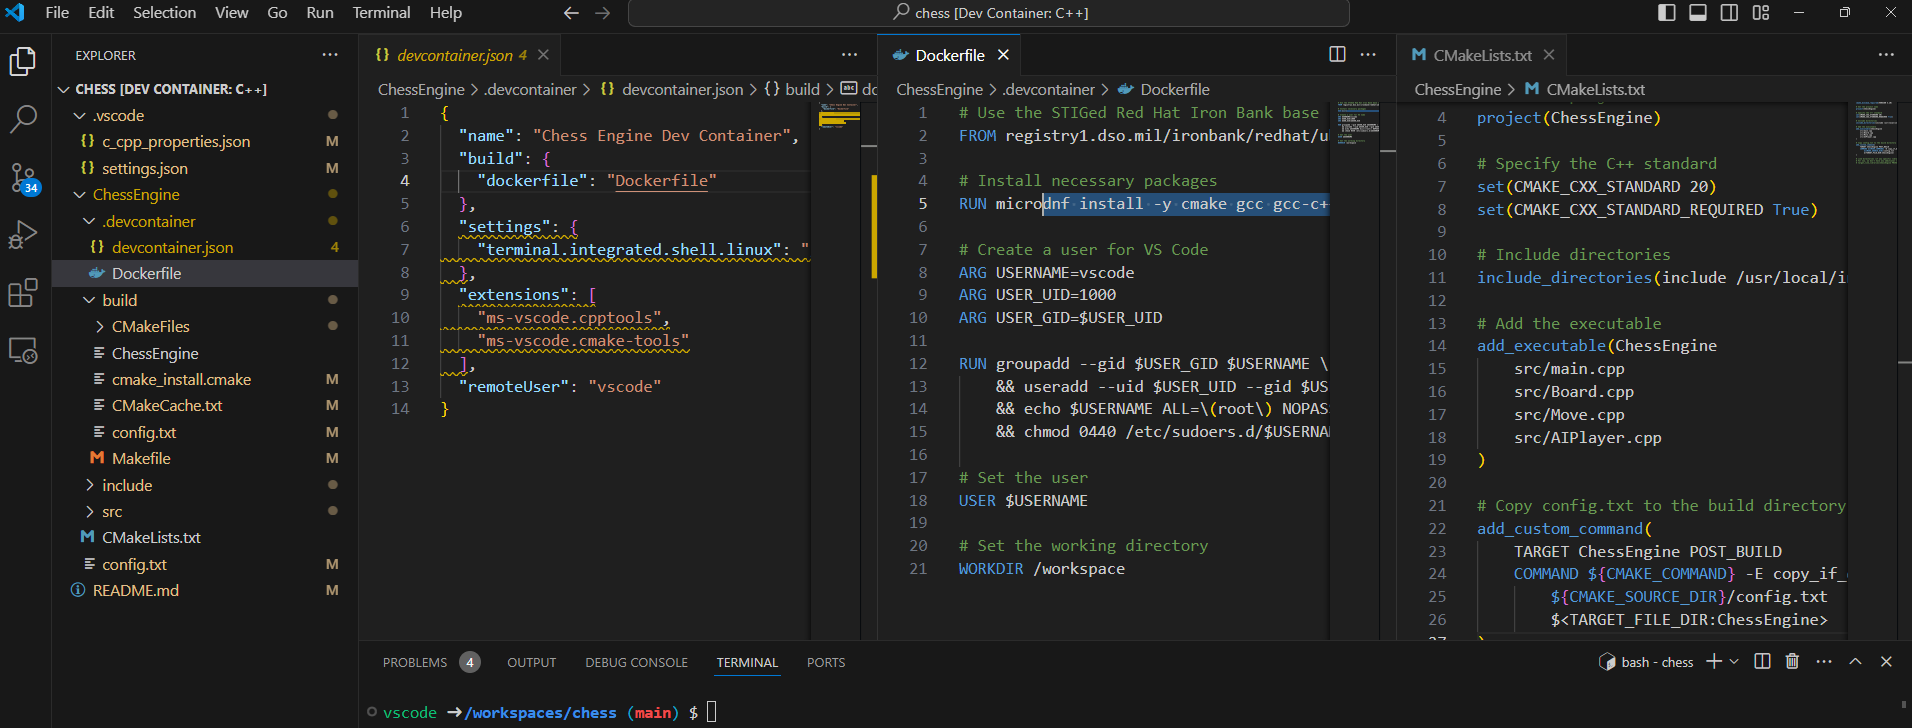Open Explorer views and more actions menu
Viewport: 1912px width, 728px height.
[330, 55]
